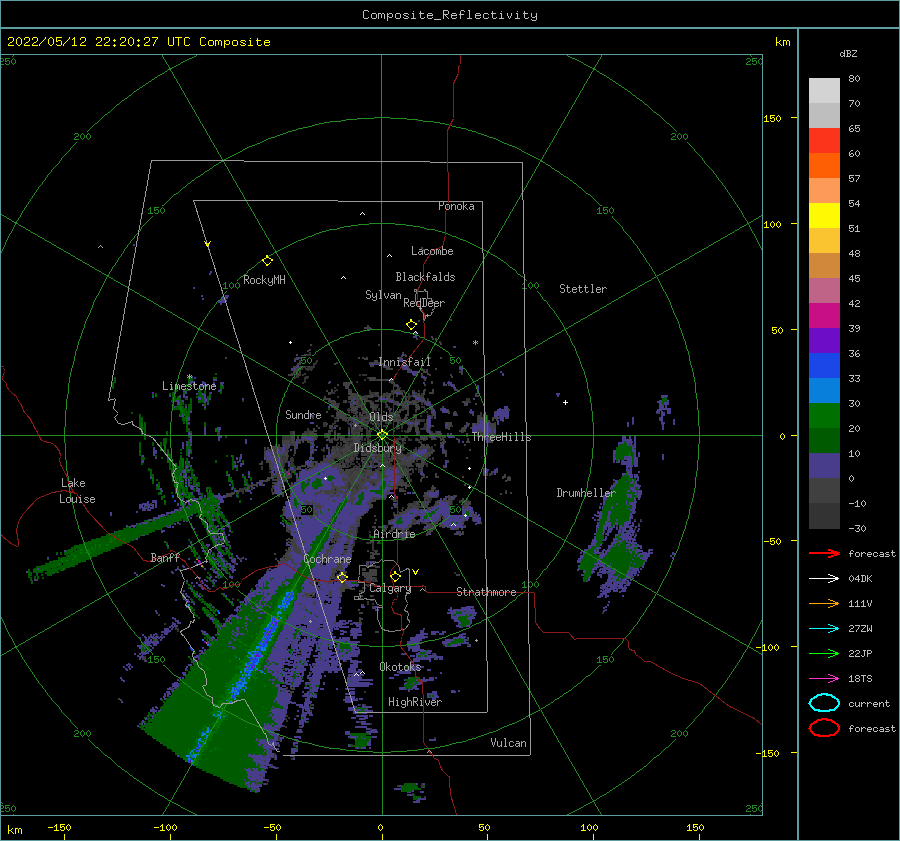Click the white 04DK arrow in legend
Image resolution: width=900 pixels, height=841 pixels.
[824, 578]
